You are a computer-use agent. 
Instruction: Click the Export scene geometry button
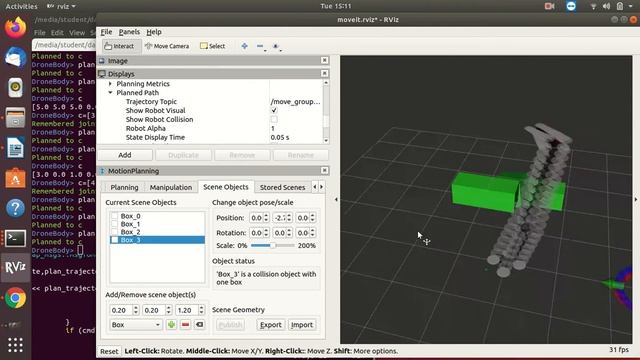(x=271, y=324)
